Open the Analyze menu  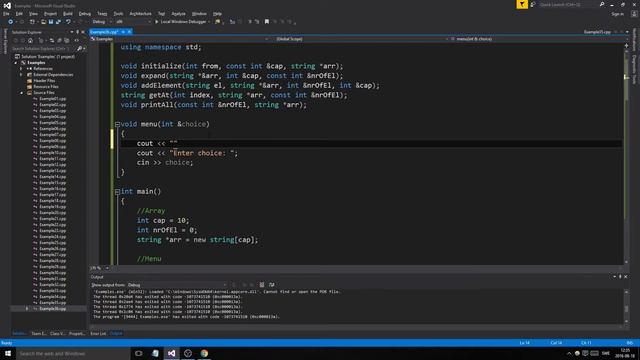pyautogui.click(x=178, y=14)
